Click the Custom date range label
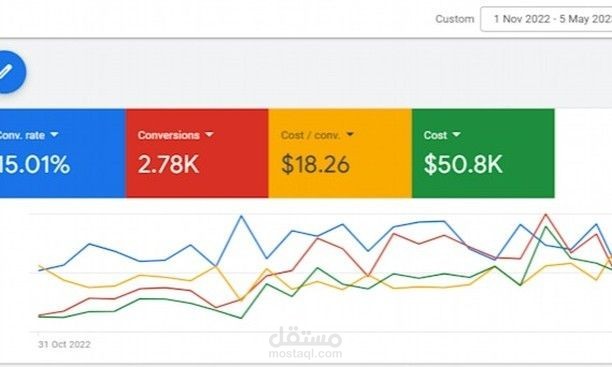The height and width of the screenshot is (367, 612). click(x=455, y=19)
